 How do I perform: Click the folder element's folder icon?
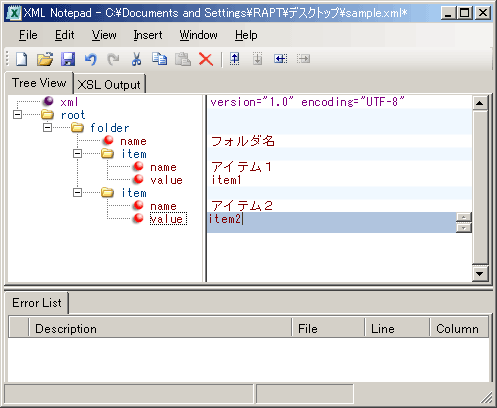pyautogui.click(x=77, y=127)
